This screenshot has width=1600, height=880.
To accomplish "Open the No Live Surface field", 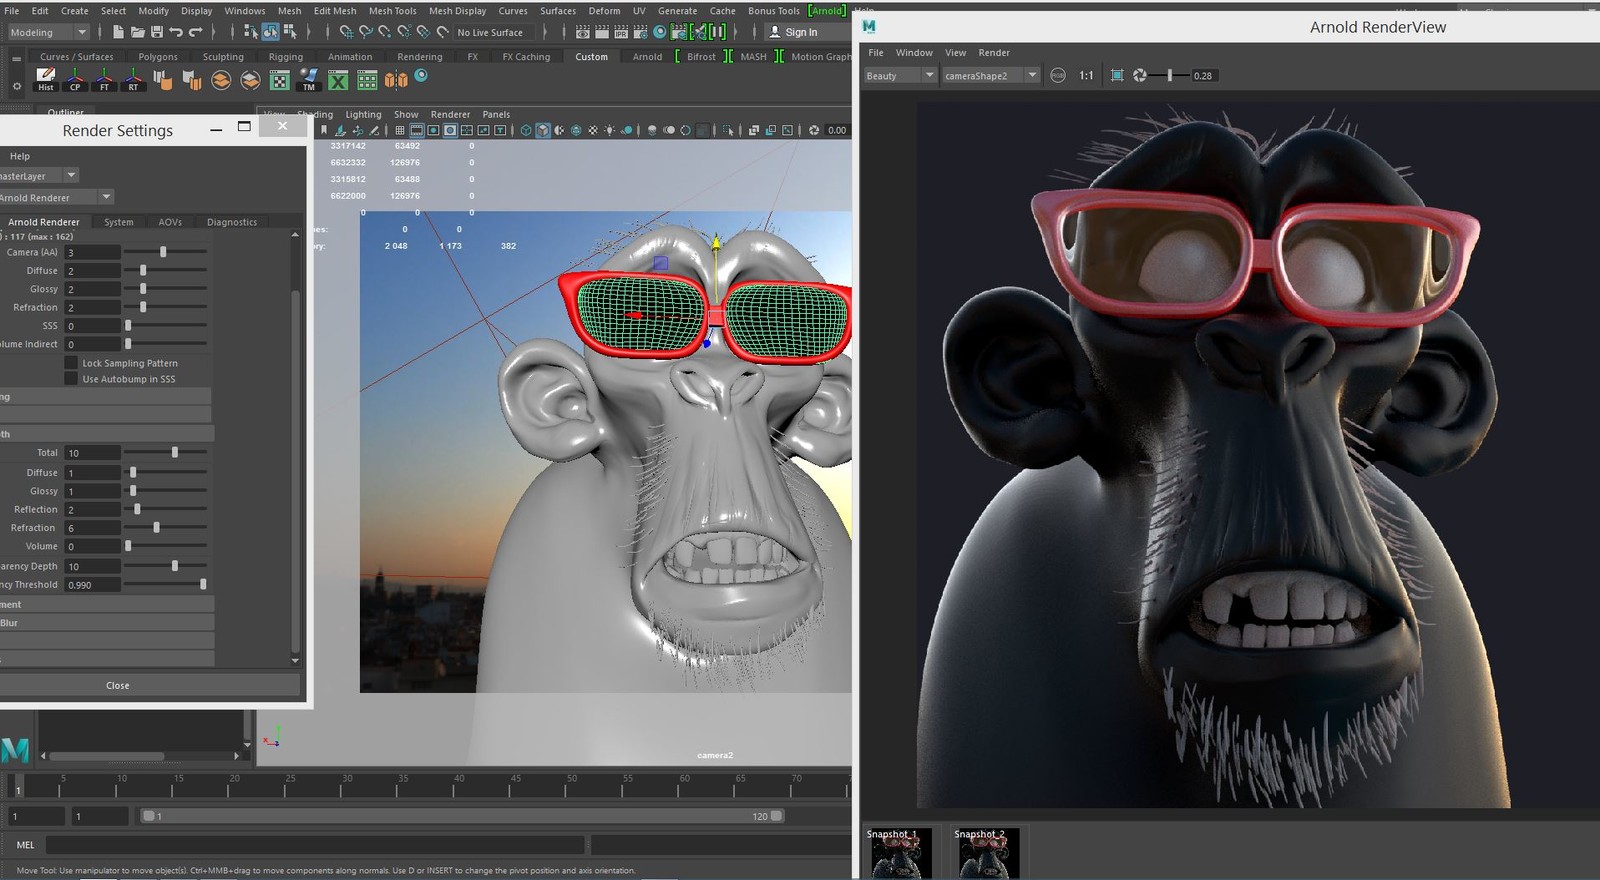I will click(496, 32).
